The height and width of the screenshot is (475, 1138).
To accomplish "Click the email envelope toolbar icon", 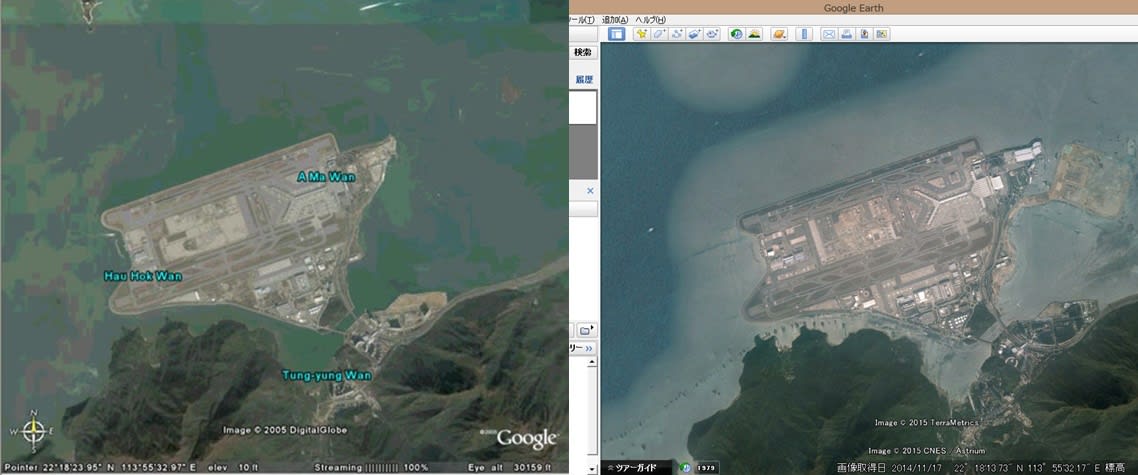I will point(828,33).
